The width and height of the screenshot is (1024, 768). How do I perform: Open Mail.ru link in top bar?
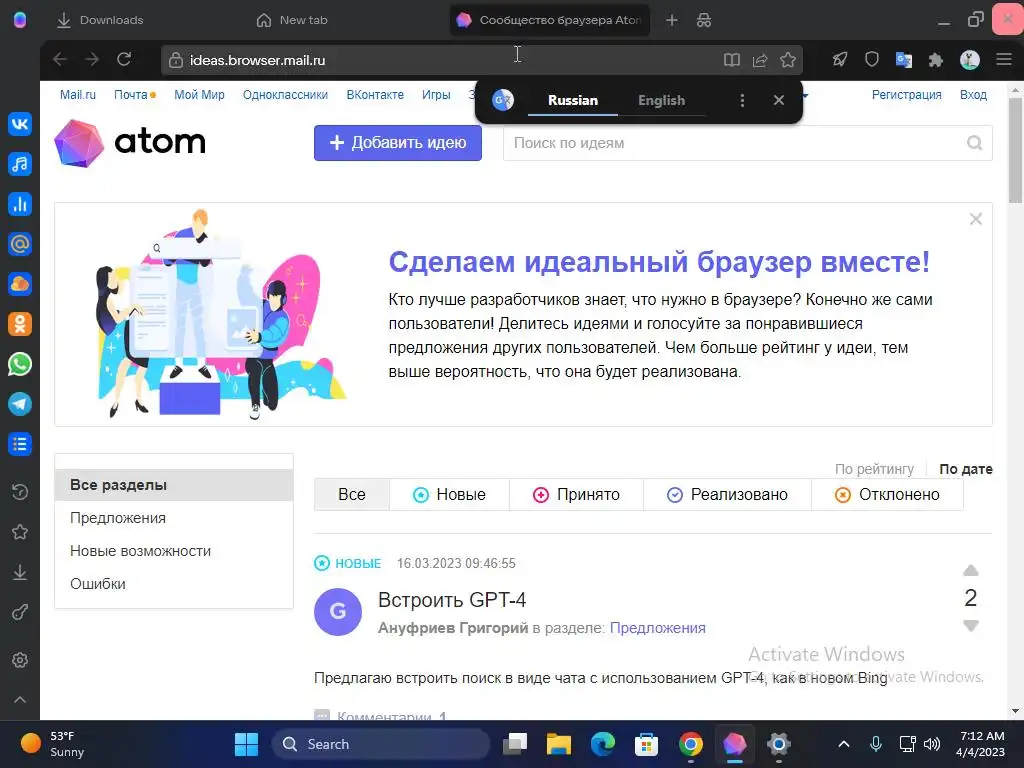(x=78, y=95)
